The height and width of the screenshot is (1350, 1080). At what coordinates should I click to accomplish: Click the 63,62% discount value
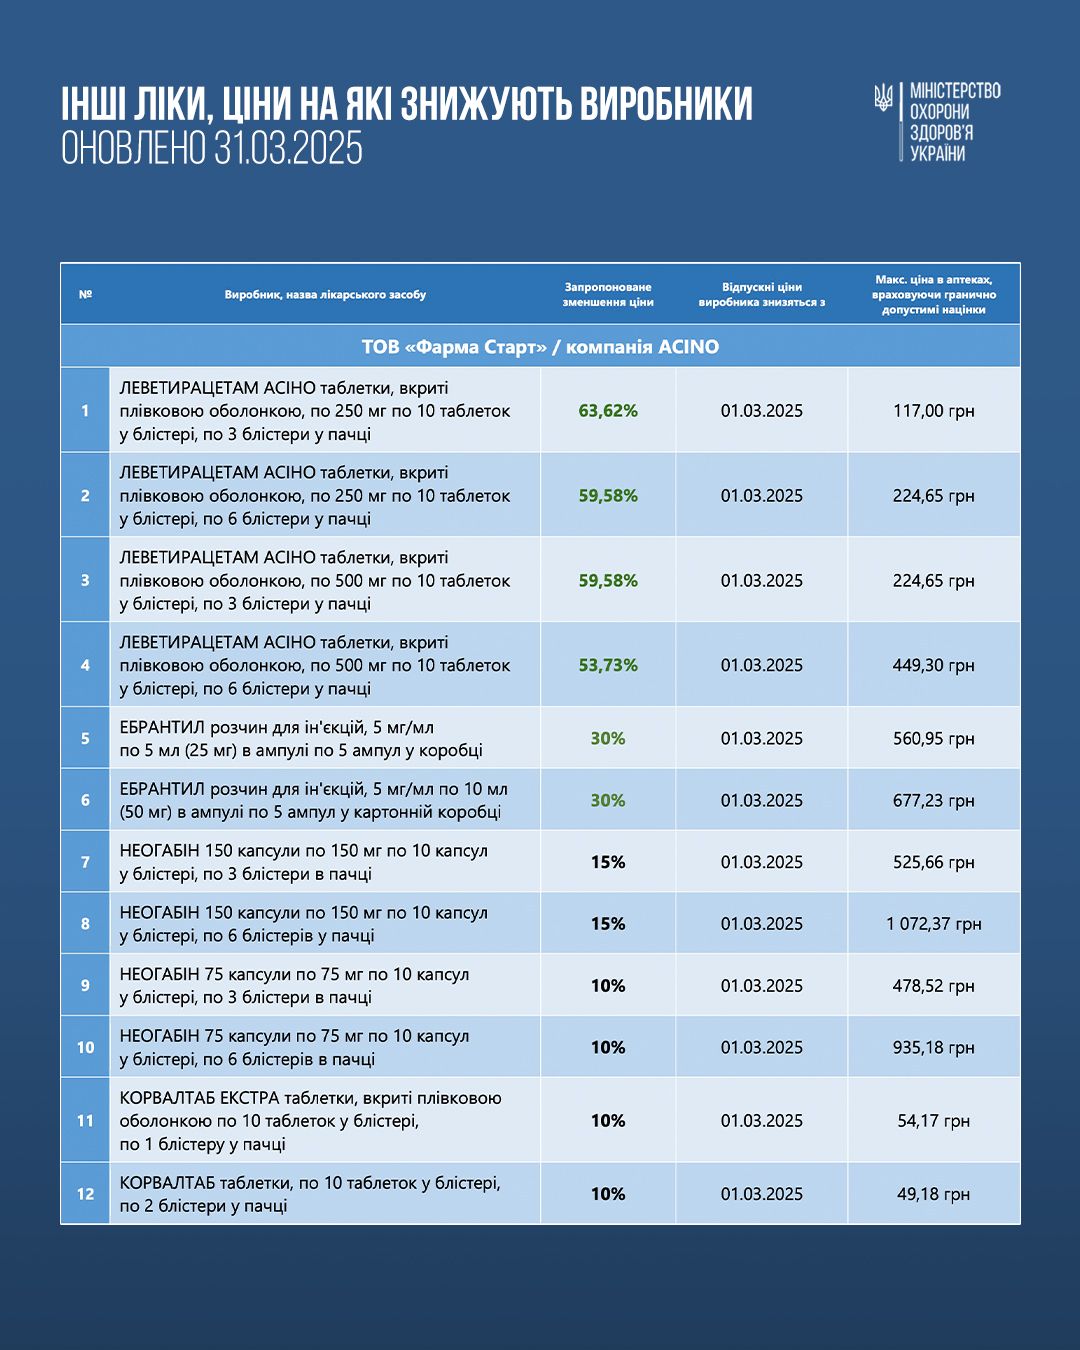click(x=608, y=411)
